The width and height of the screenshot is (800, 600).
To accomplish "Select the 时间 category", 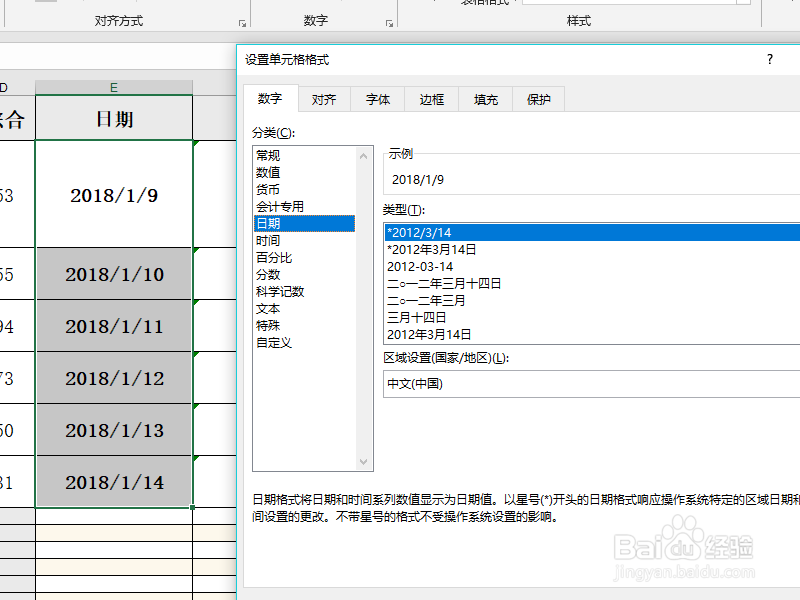I will pyautogui.click(x=268, y=240).
